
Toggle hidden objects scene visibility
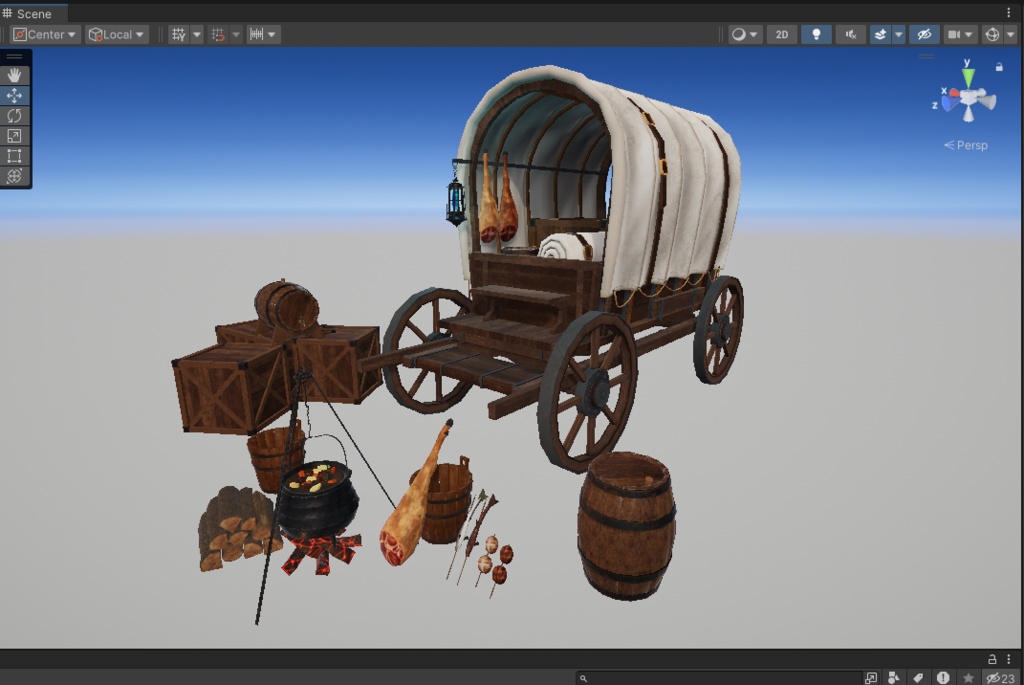coord(924,35)
